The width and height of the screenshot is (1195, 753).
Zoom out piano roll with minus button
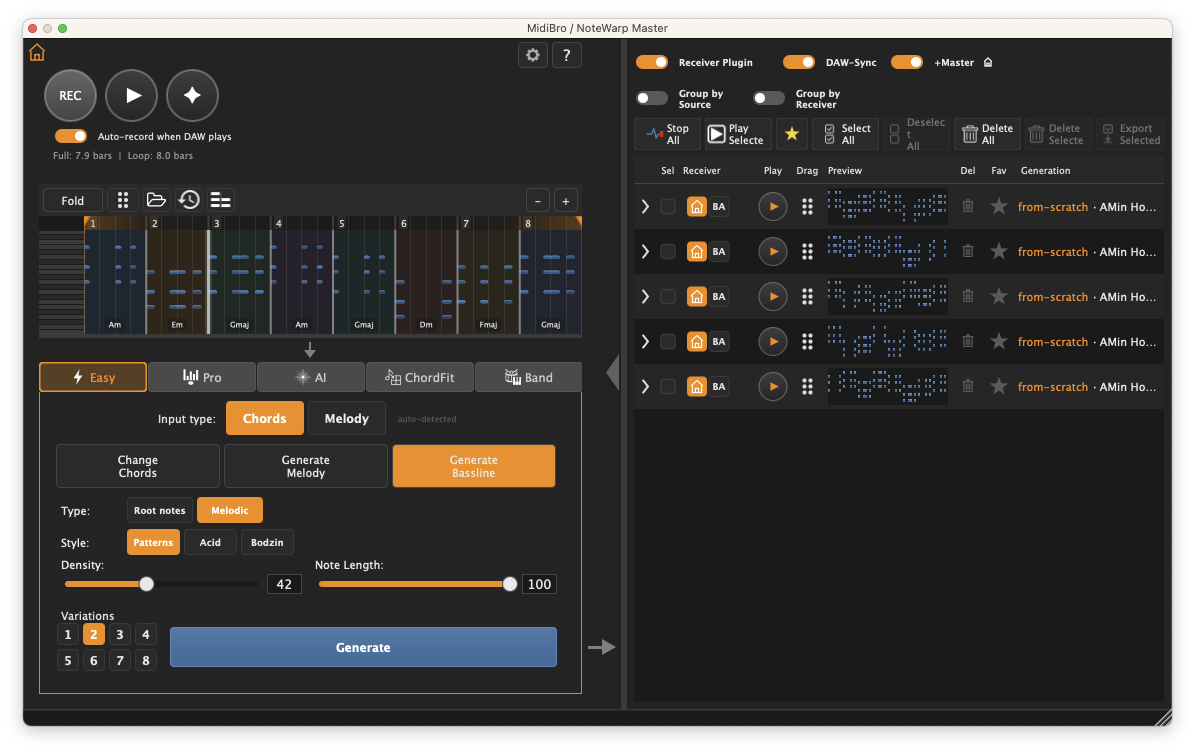click(x=538, y=201)
